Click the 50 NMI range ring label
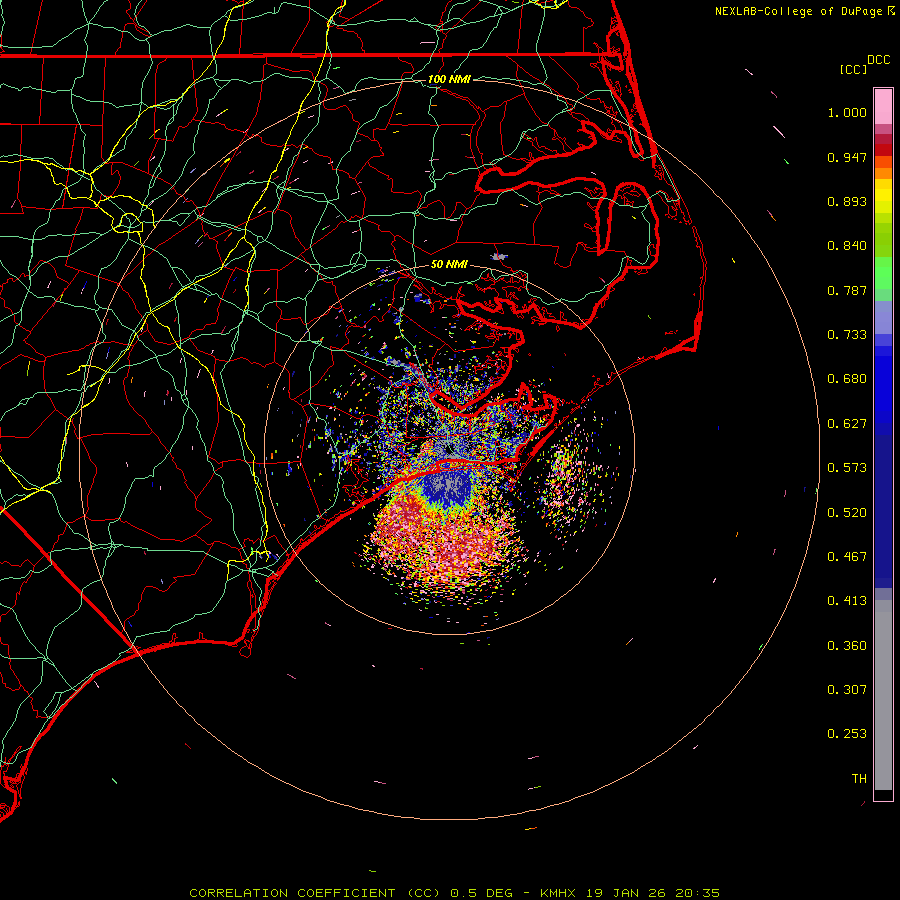 coord(449,265)
